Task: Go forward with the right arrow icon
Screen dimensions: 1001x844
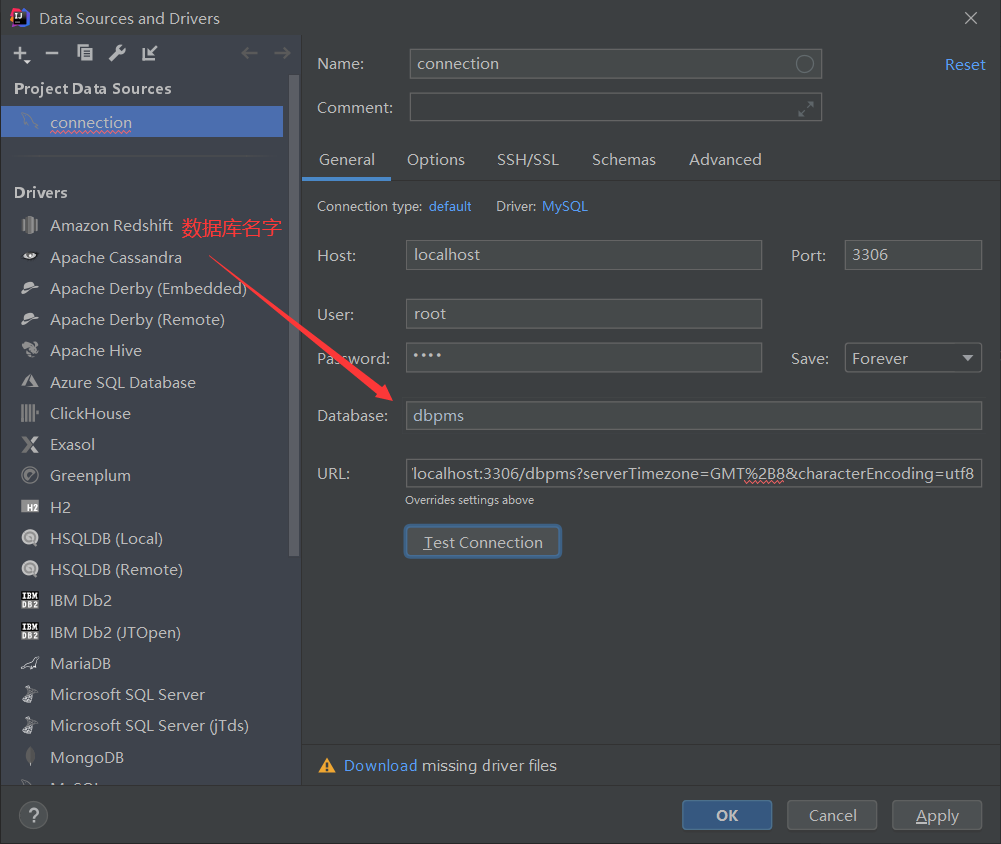Action: pyautogui.click(x=282, y=53)
